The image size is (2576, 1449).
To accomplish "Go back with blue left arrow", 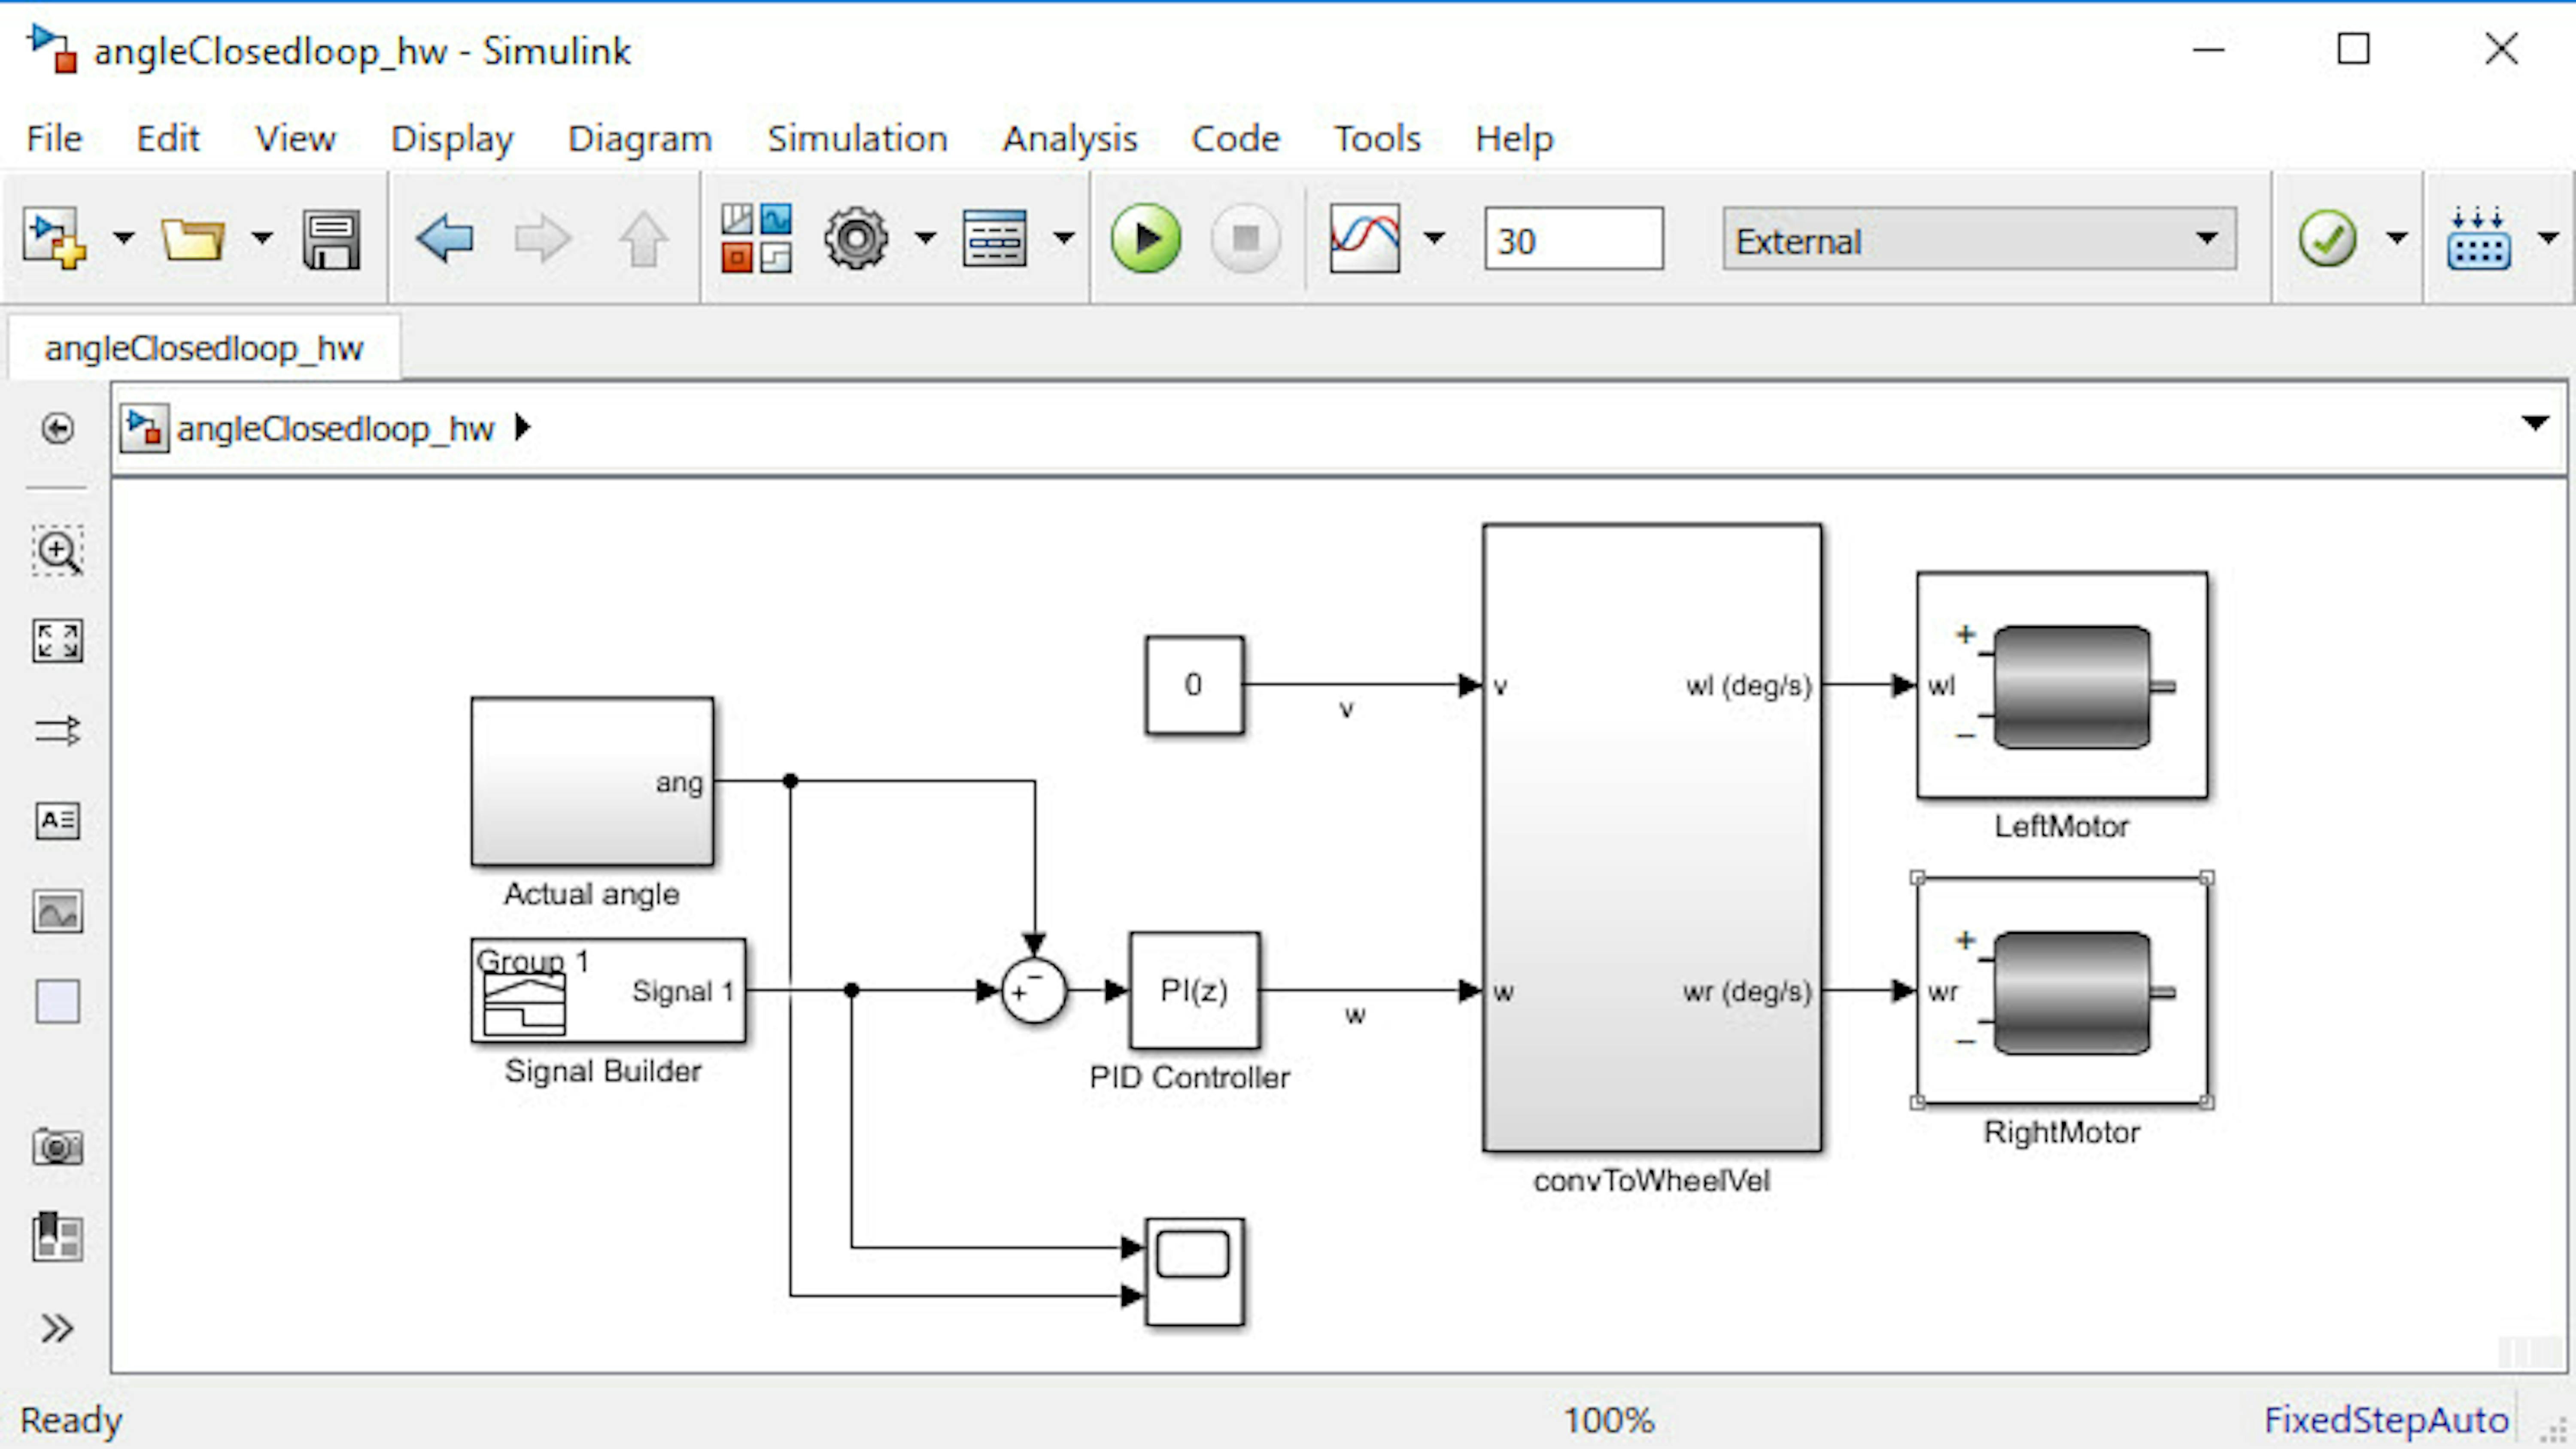I will [x=445, y=239].
